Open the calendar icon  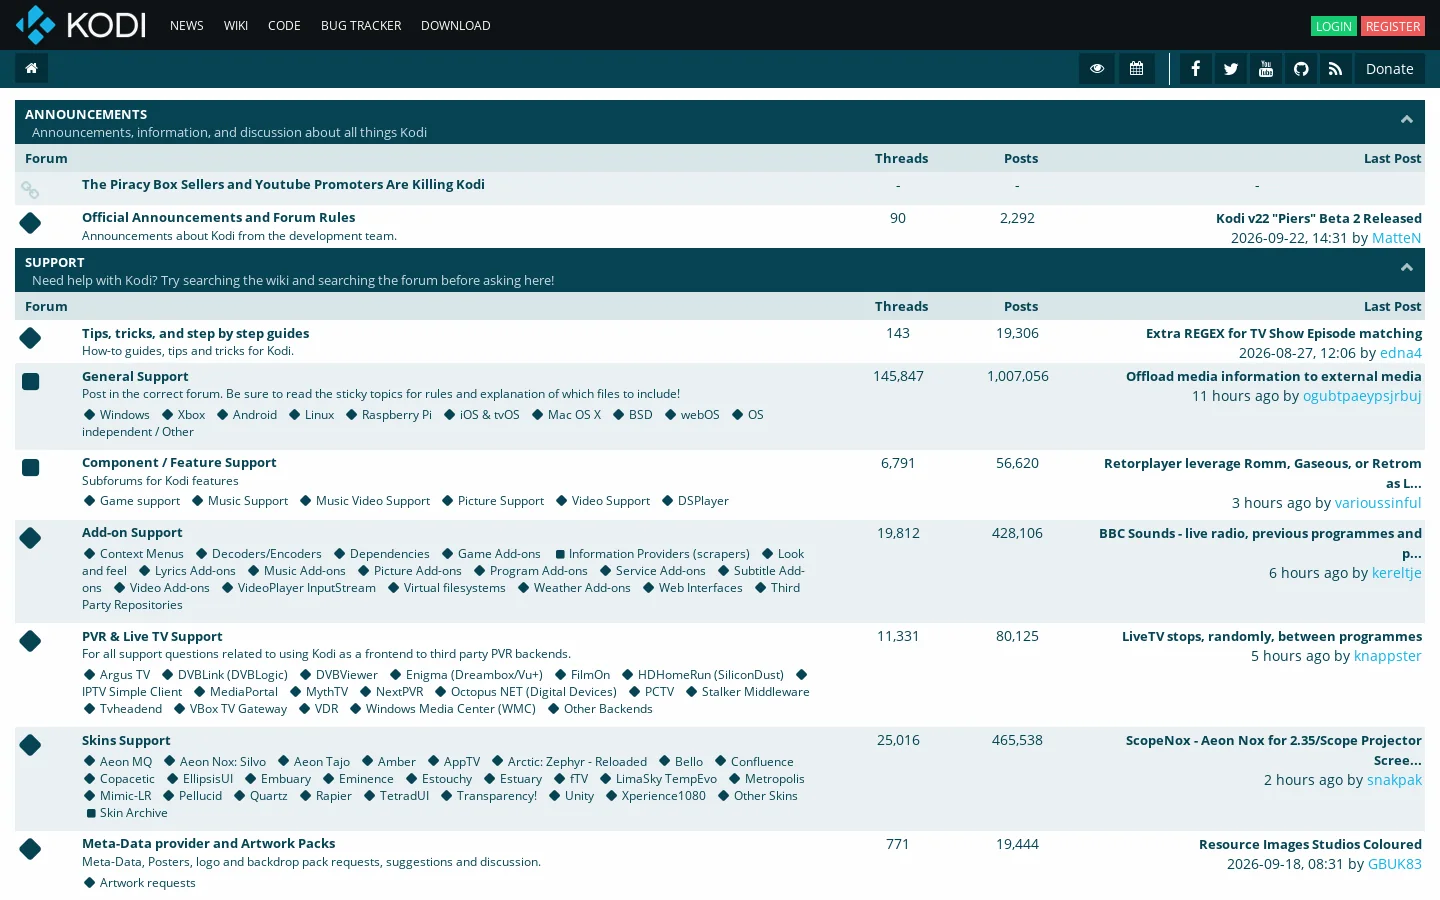point(1137,69)
